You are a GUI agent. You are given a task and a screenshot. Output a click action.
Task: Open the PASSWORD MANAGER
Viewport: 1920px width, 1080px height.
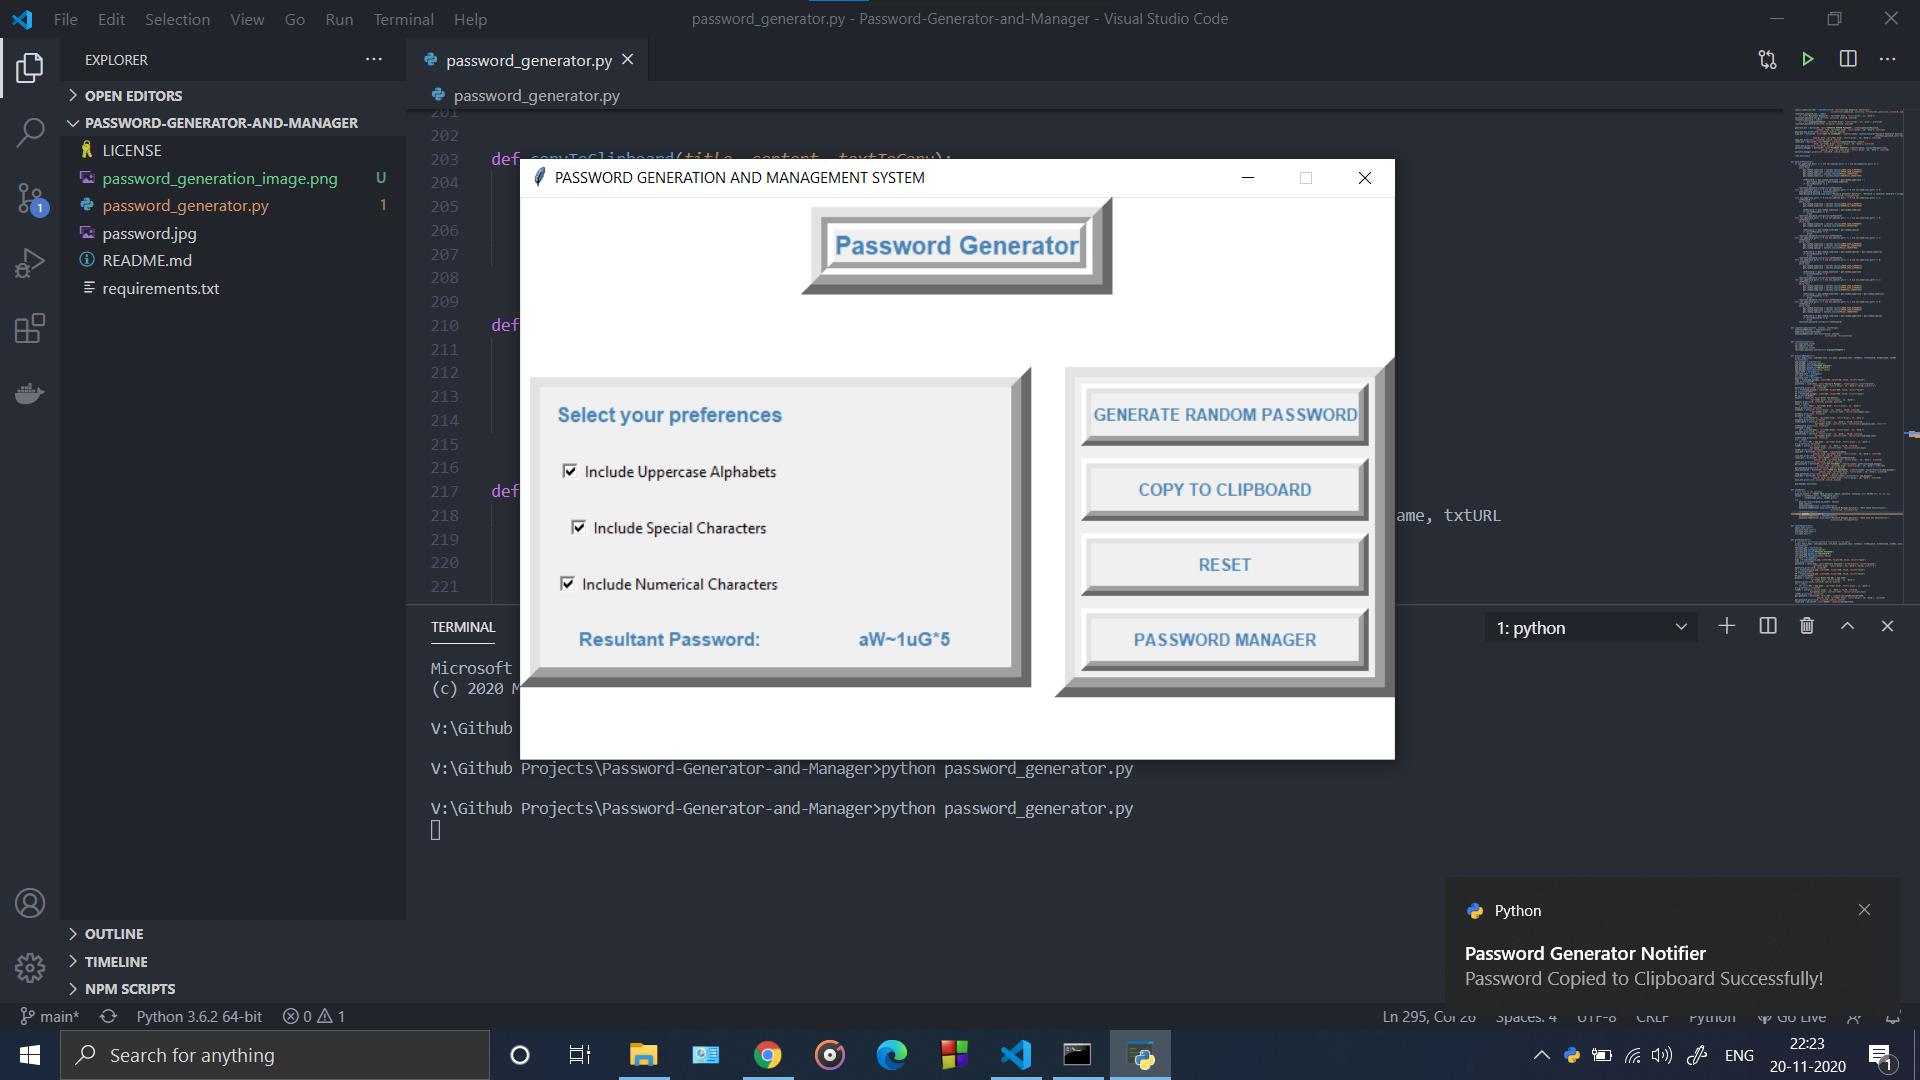point(1224,639)
